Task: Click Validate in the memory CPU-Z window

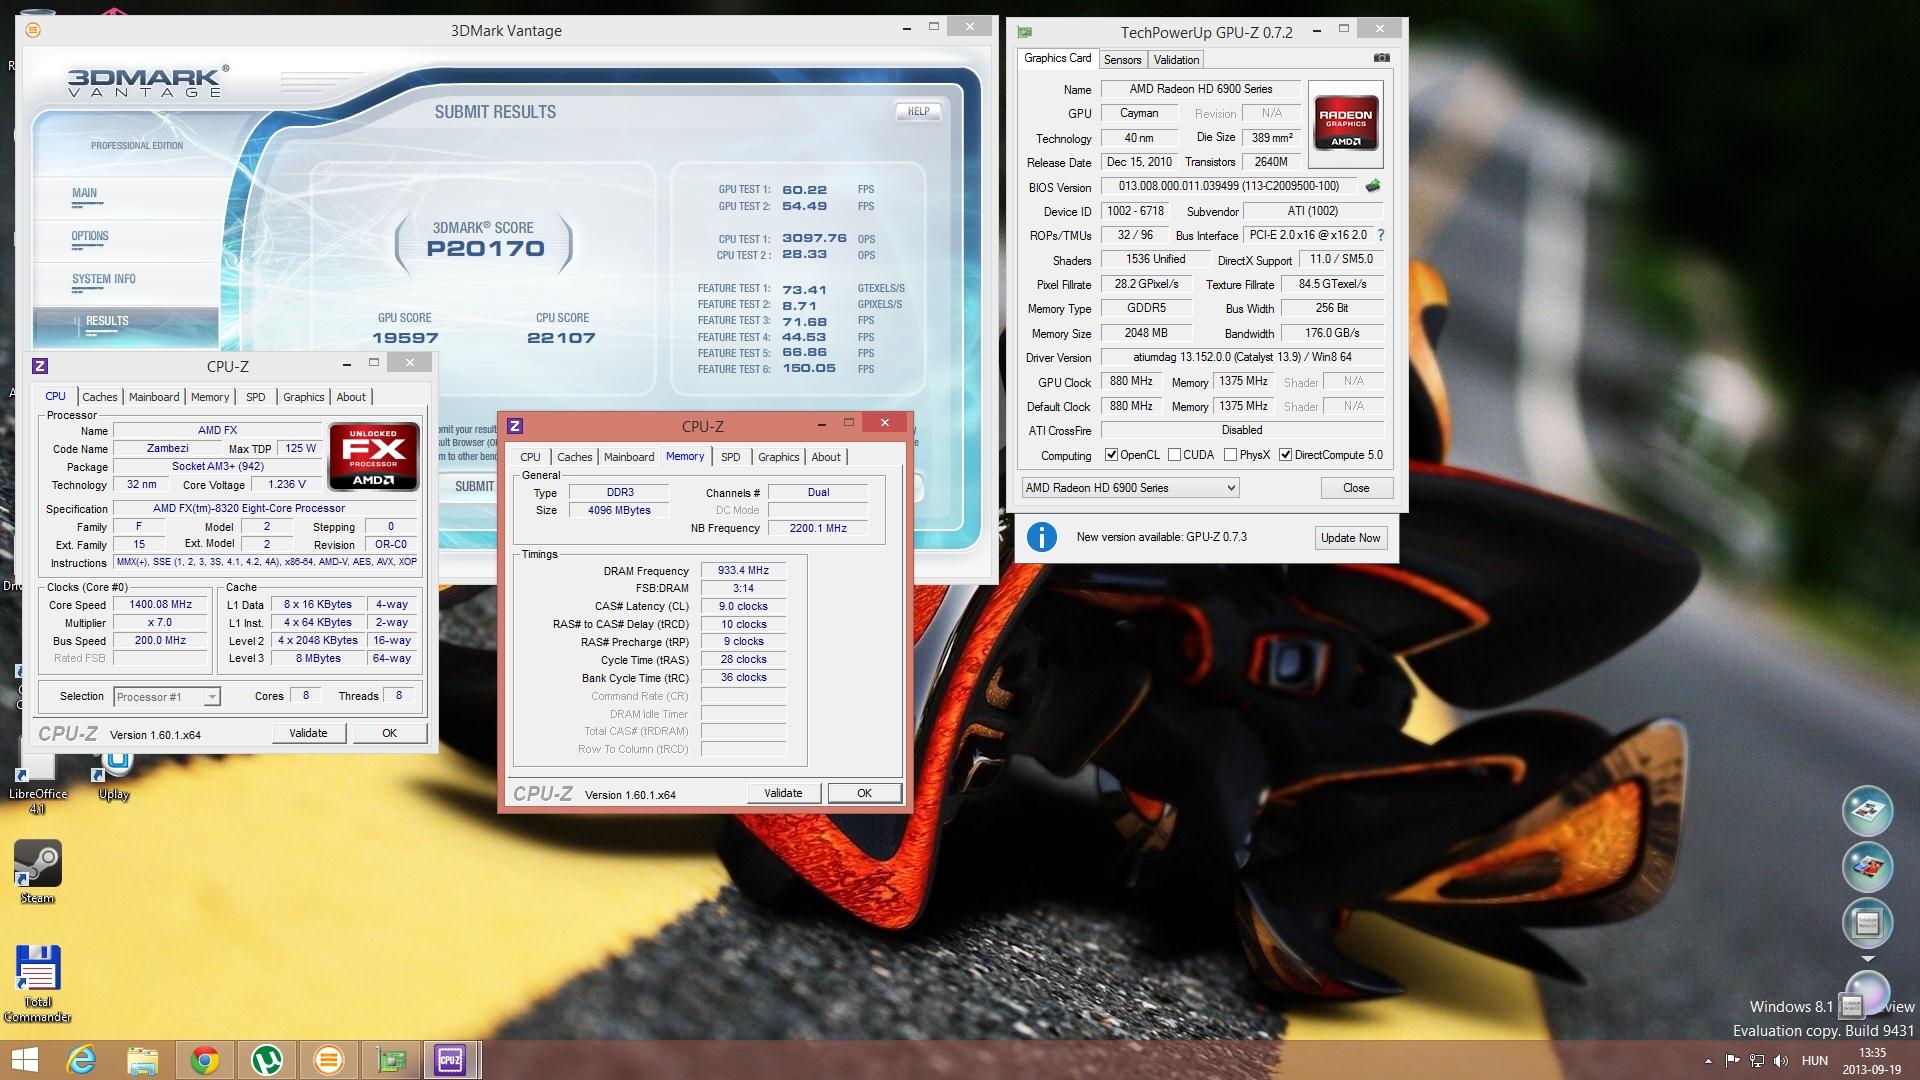Action: coord(783,793)
